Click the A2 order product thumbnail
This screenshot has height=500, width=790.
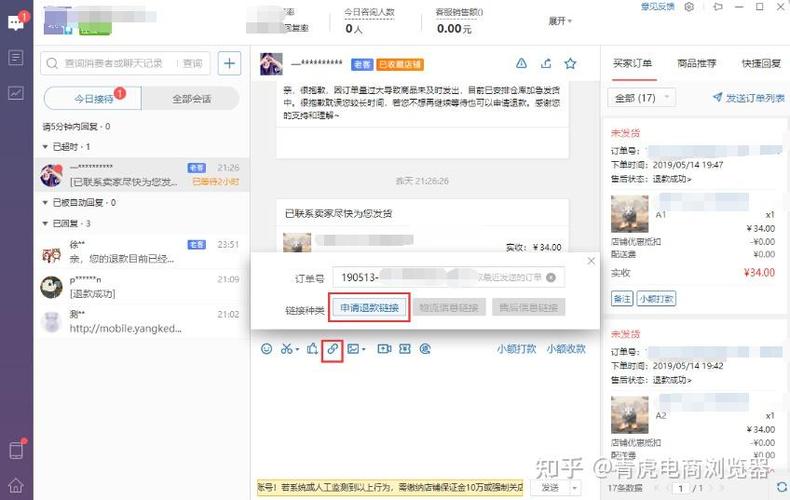(x=630, y=415)
